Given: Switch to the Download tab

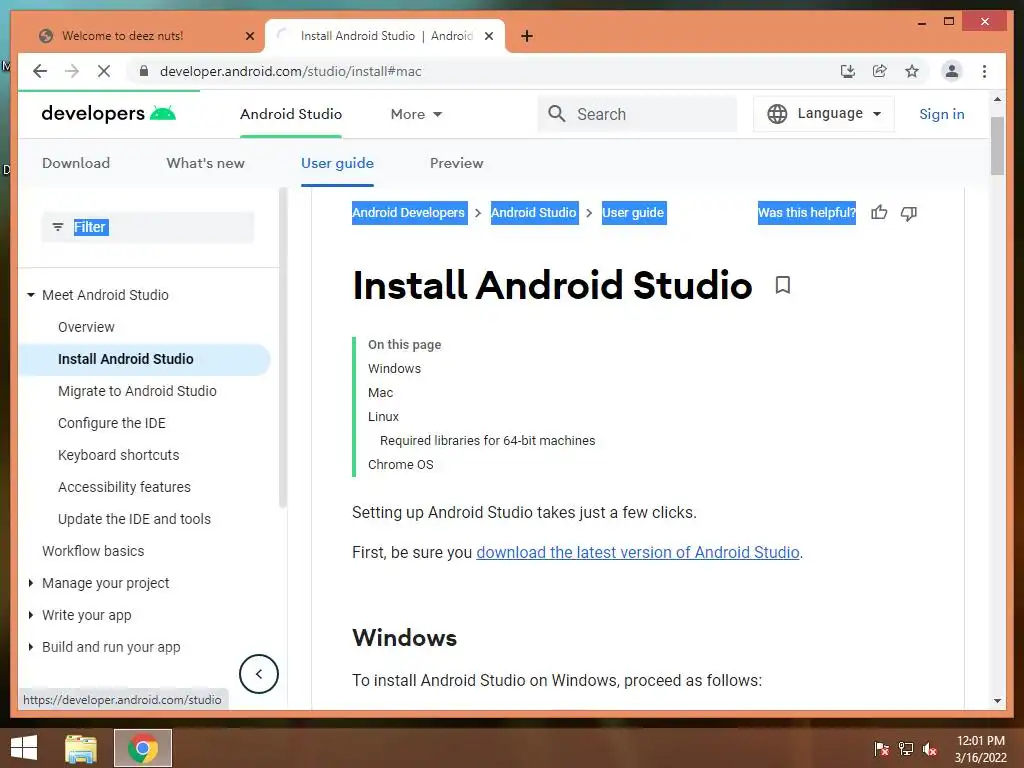Looking at the screenshot, I should (x=76, y=163).
